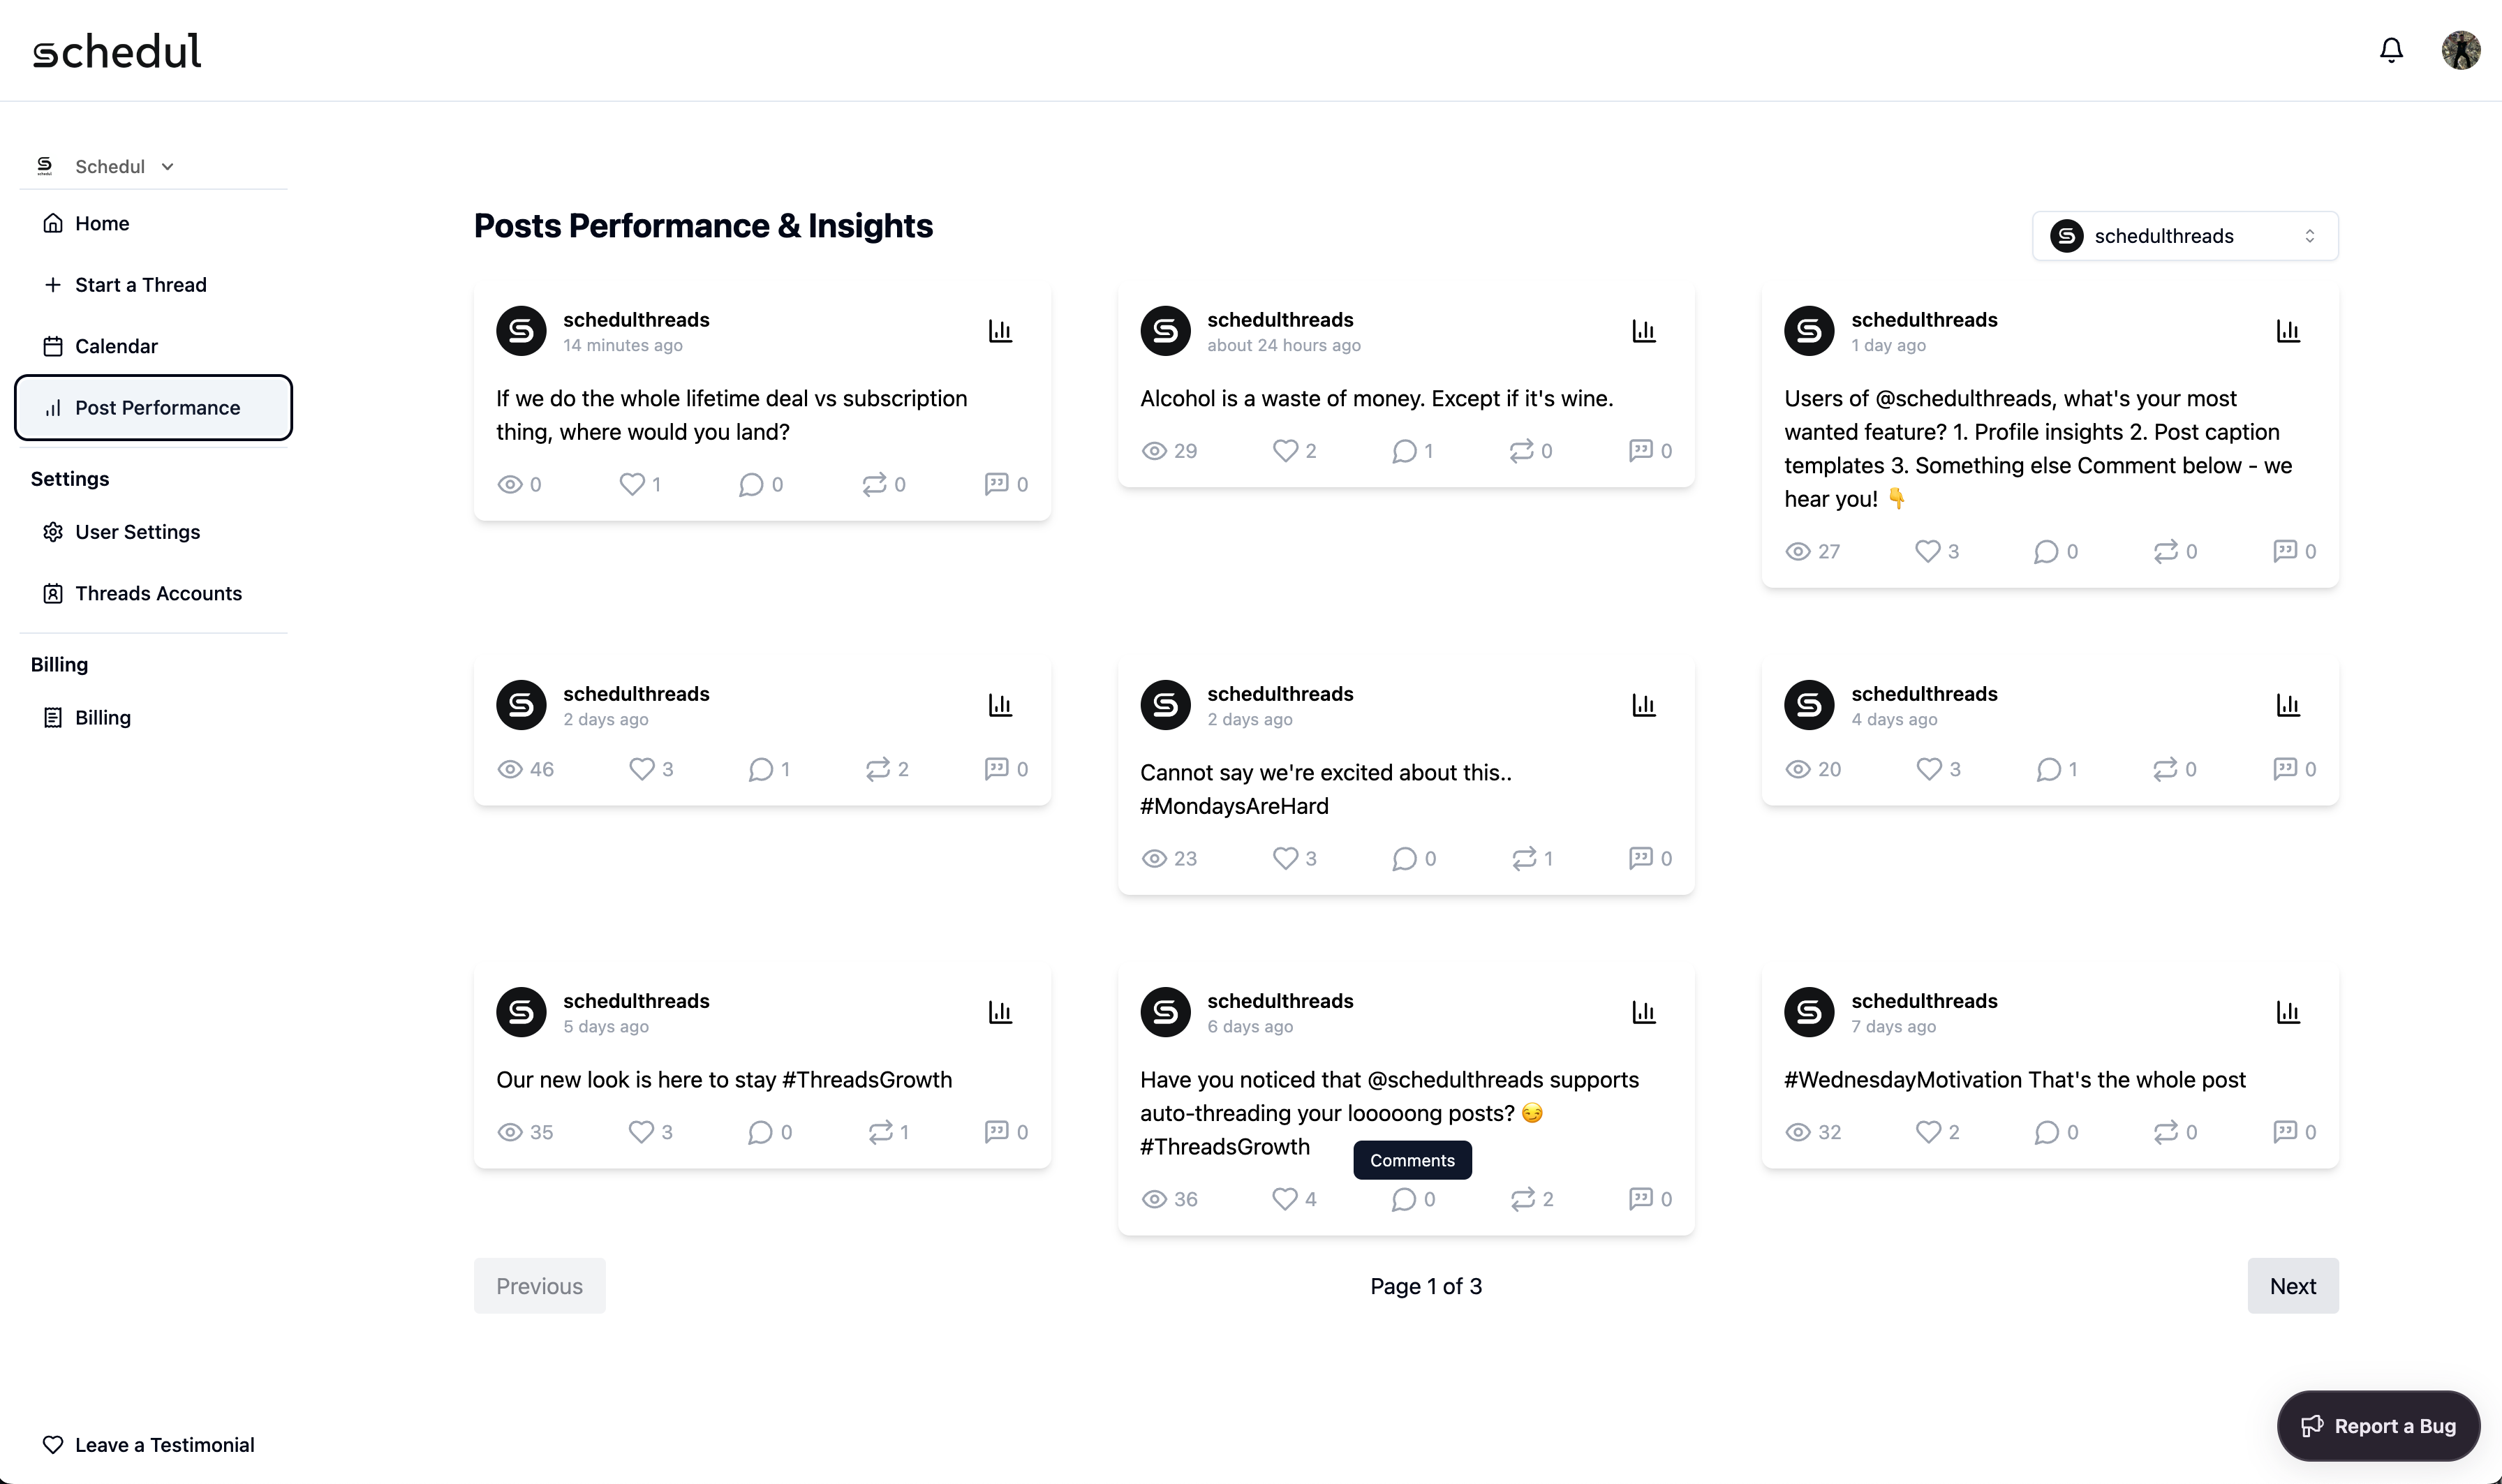Click the Report a Bug button
The width and height of the screenshot is (2502, 1484).
2378,1426
